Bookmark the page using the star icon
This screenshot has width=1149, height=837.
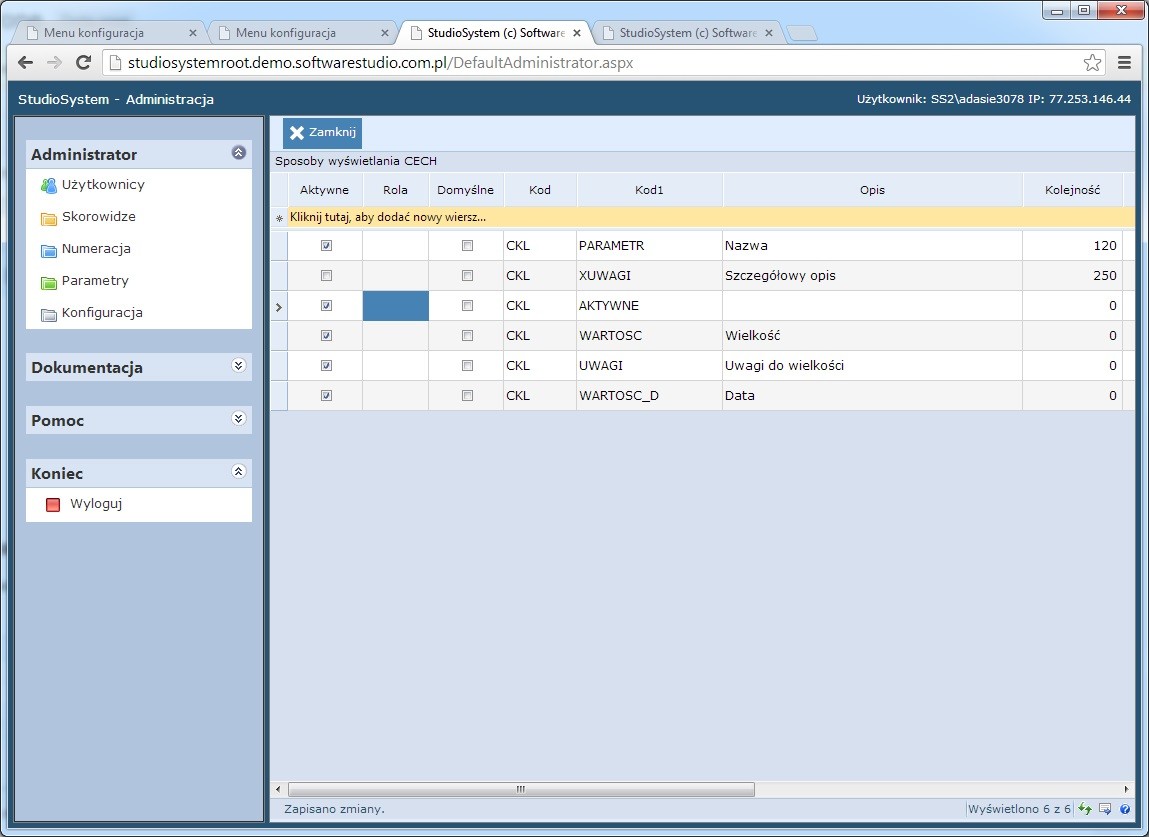coord(1092,62)
